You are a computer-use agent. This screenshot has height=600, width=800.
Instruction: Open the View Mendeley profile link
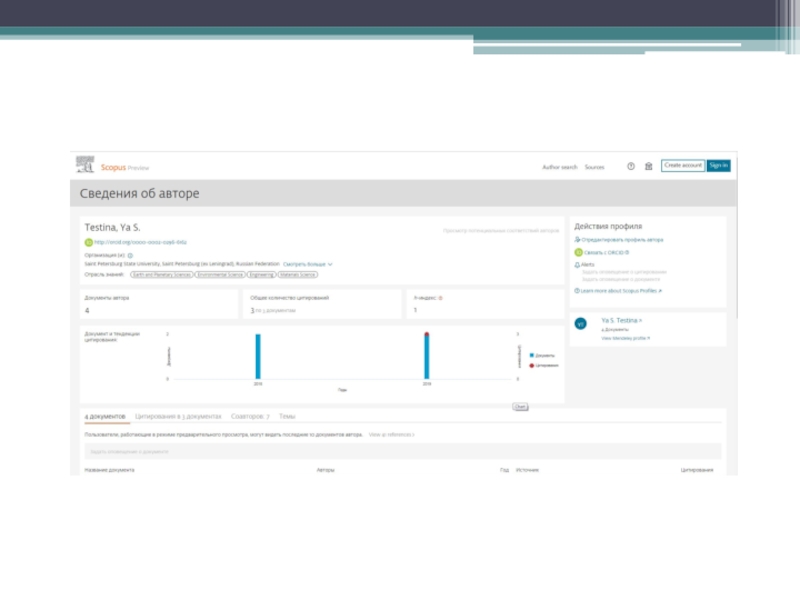[x=625, y=338]
